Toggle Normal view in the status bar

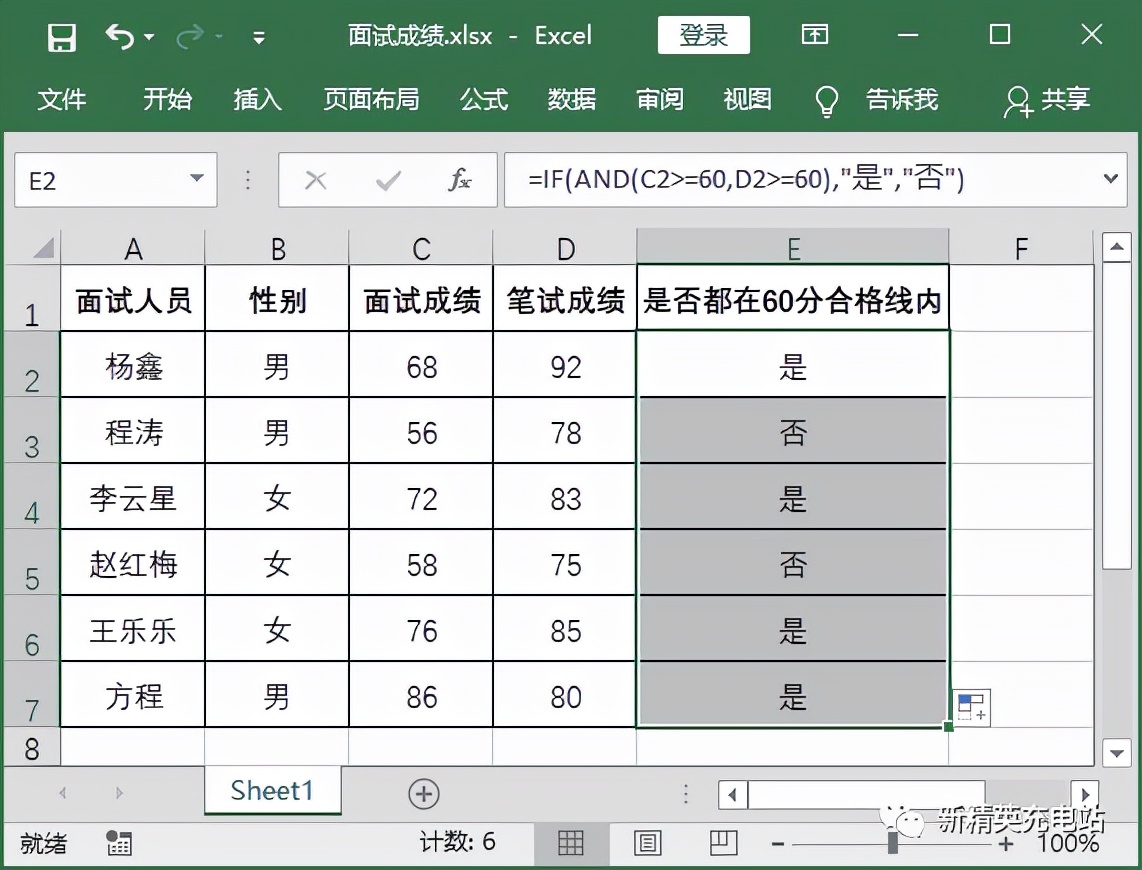571,843
